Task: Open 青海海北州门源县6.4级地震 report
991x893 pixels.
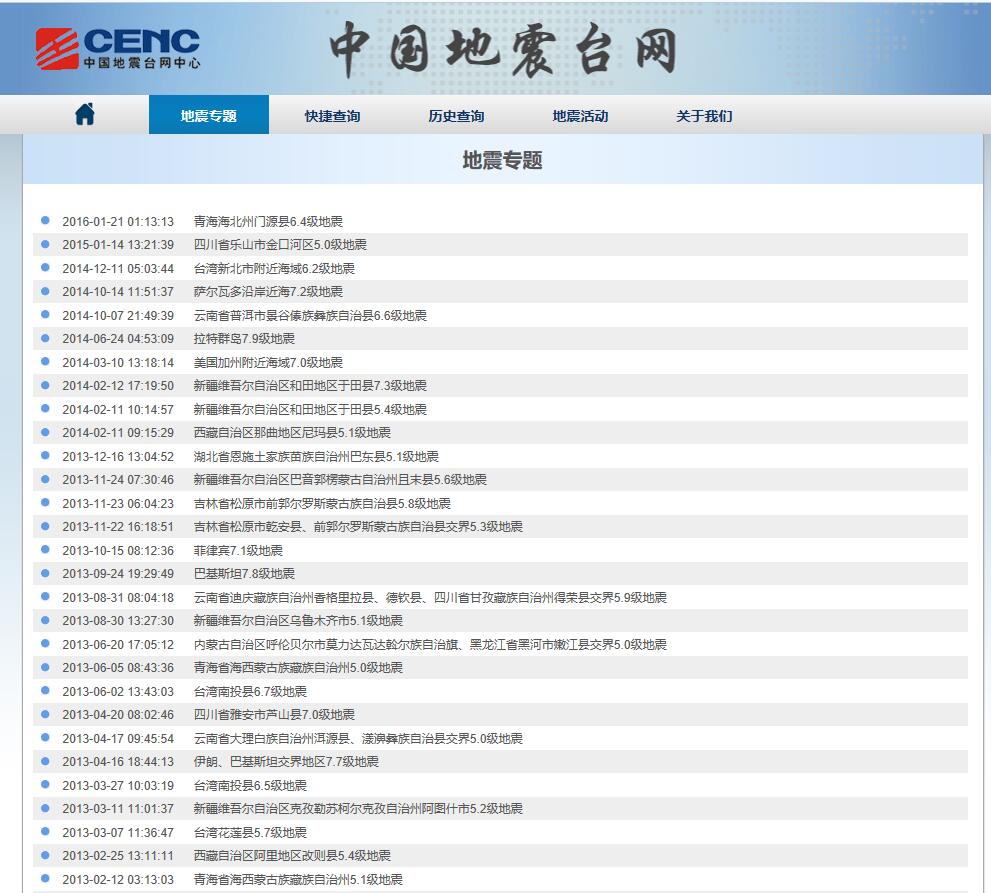Action: [x=268, y=222]
